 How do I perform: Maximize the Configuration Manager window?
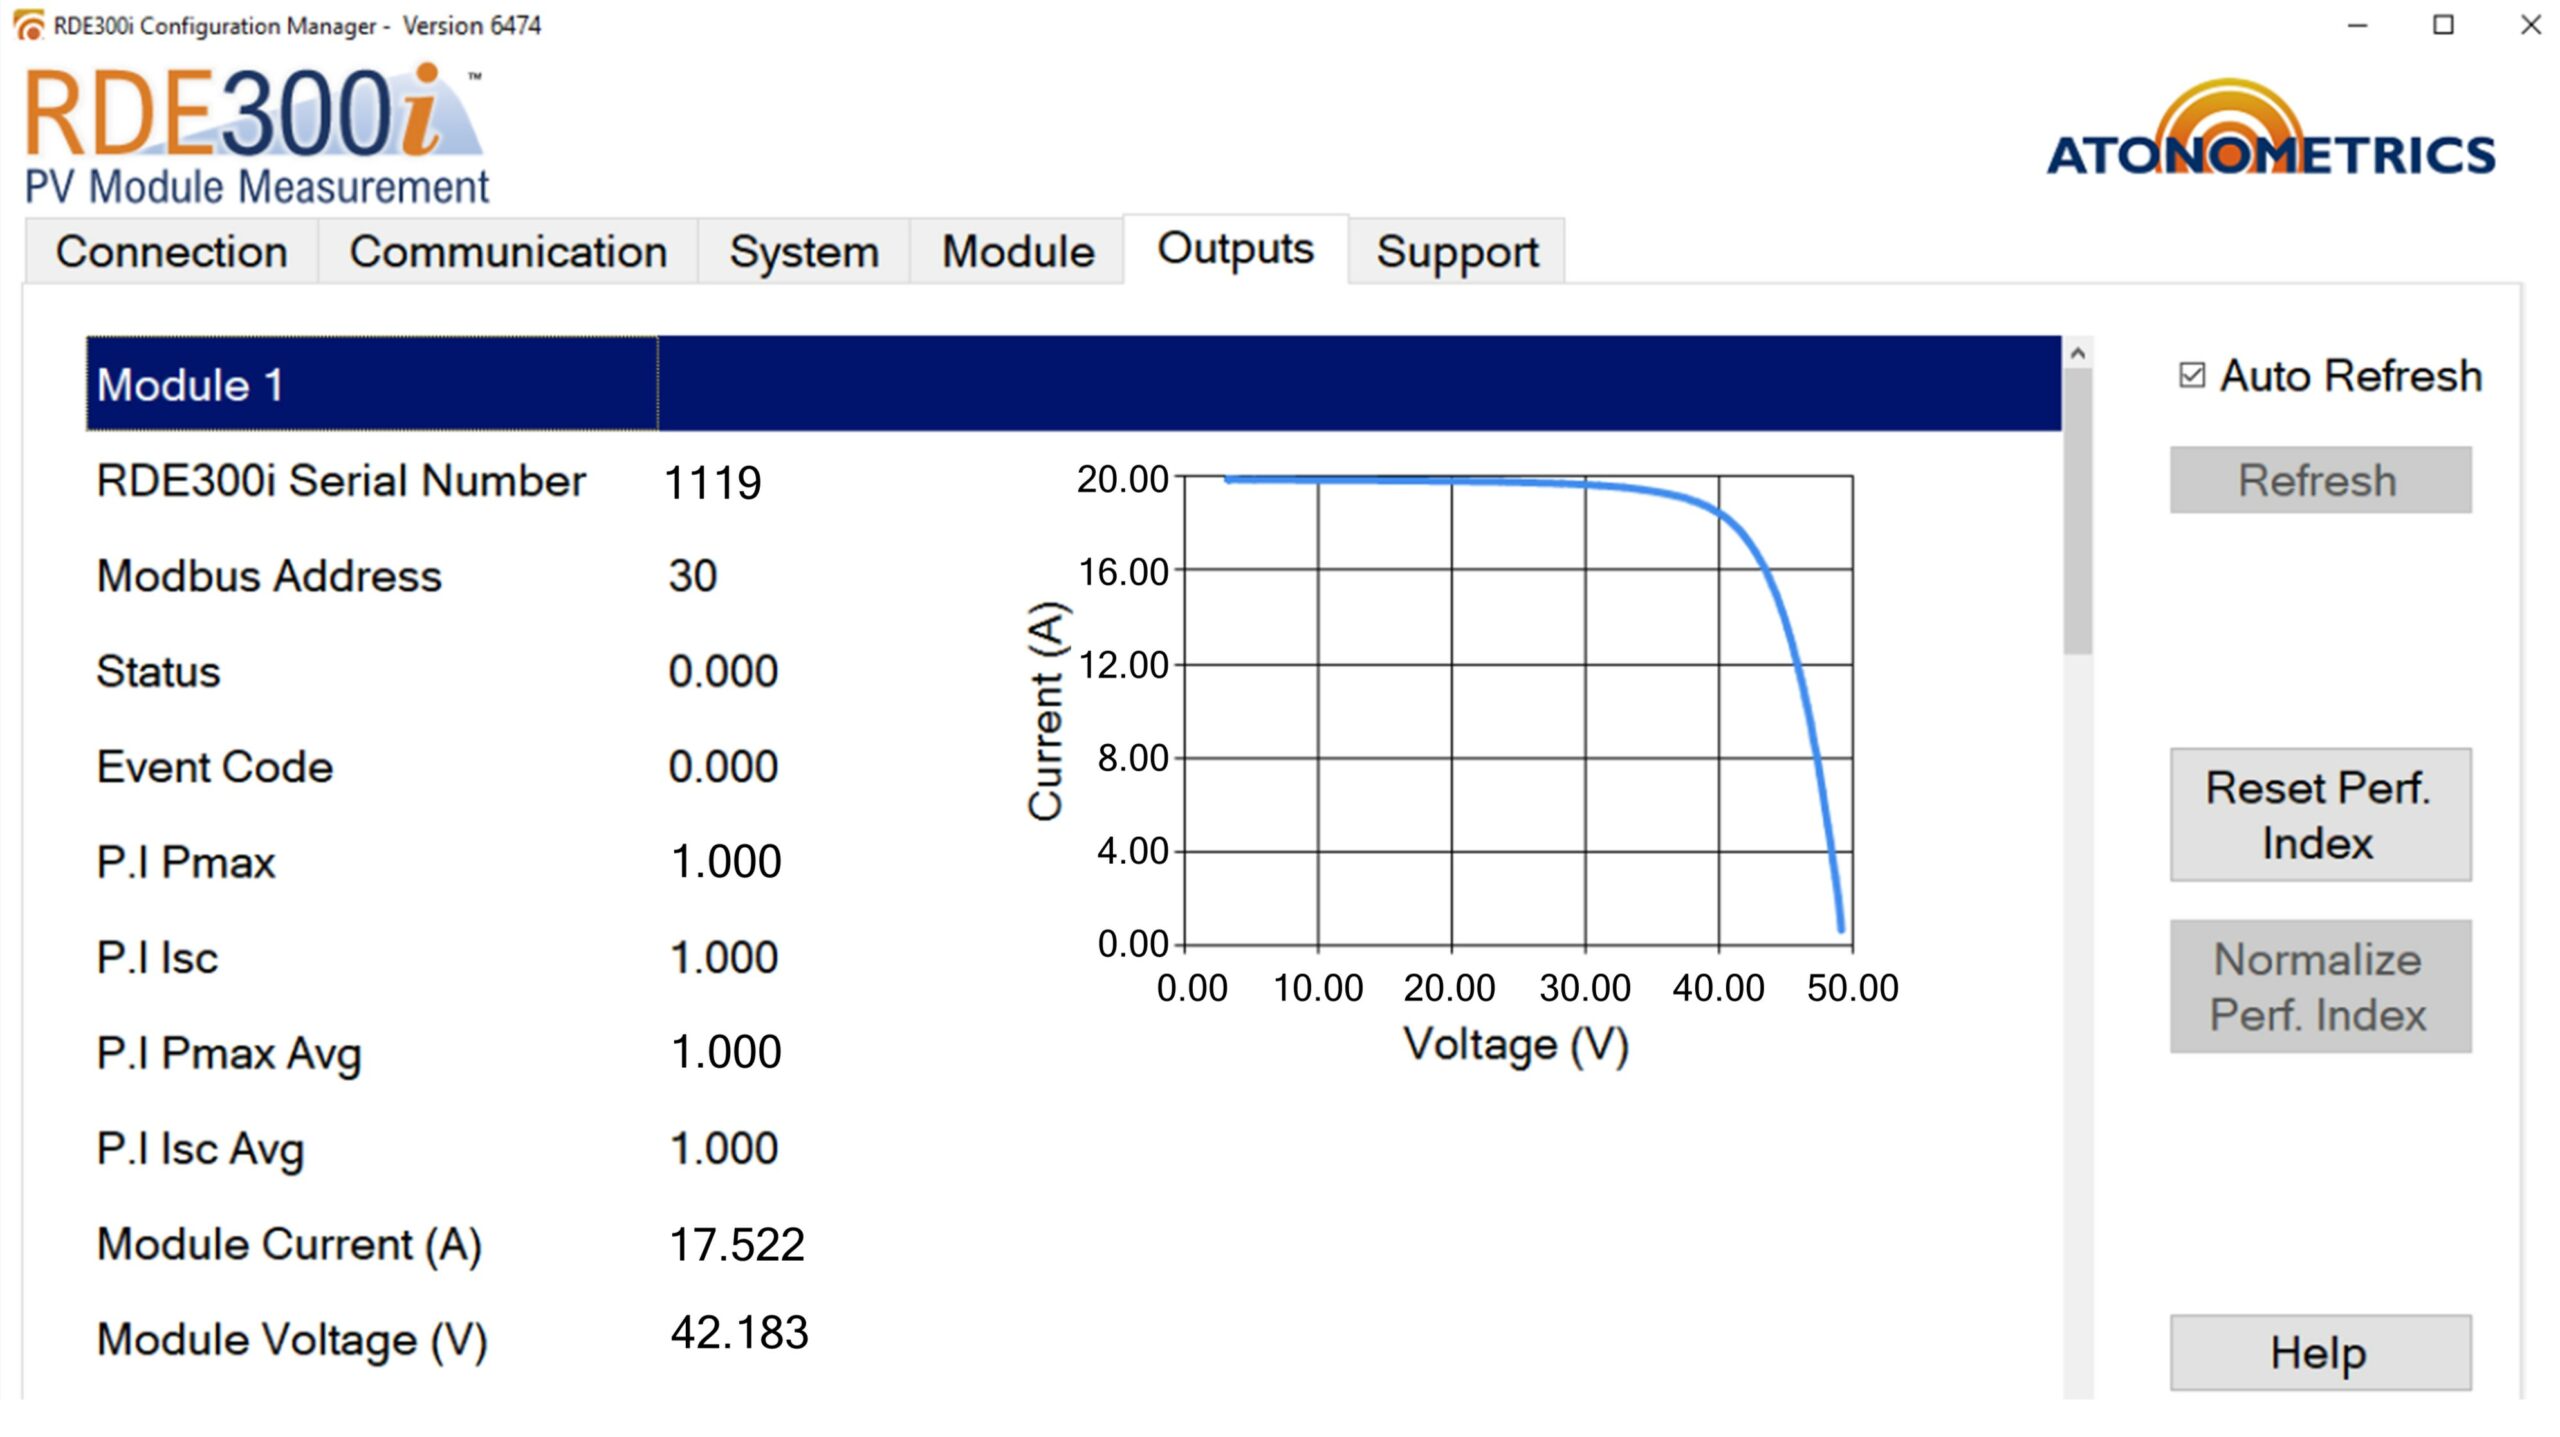coord(2443,25)
